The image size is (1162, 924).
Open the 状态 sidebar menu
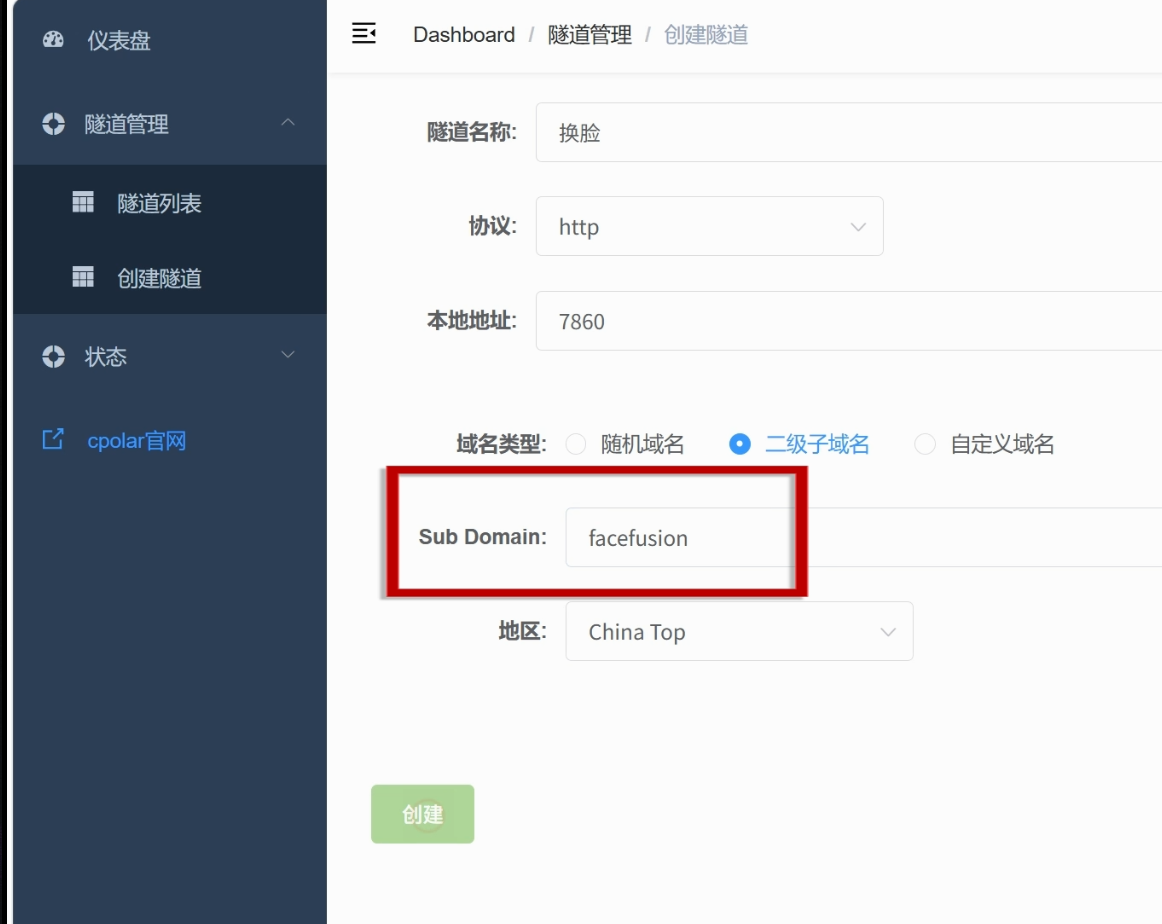click(x=170, y=356)
